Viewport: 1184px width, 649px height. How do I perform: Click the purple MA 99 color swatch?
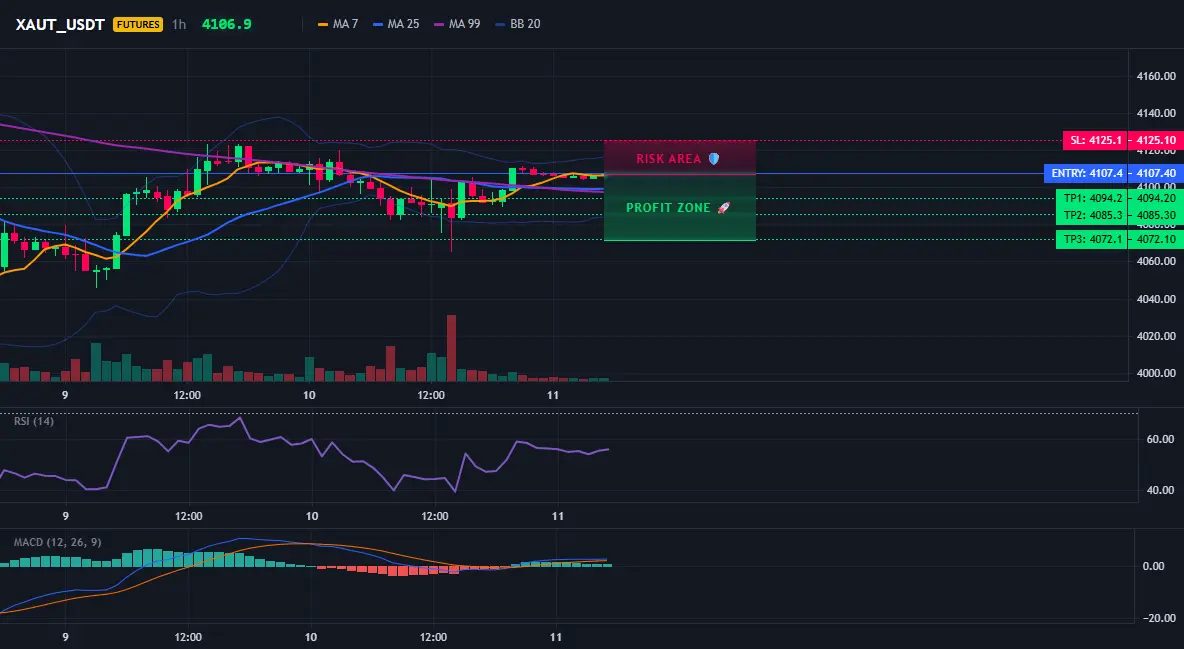tap(439, 24)
